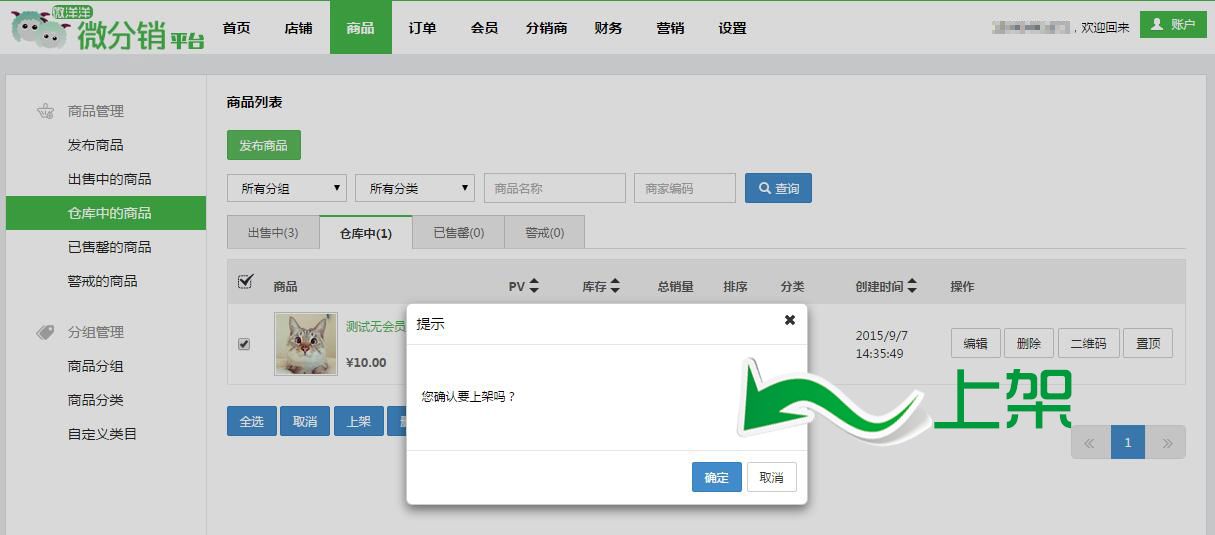The height and width of the screenshot is (535, 1215).
Task: Switch to the 出售中(3) tab
Action: pyautogui.click(x=273, y=233)
